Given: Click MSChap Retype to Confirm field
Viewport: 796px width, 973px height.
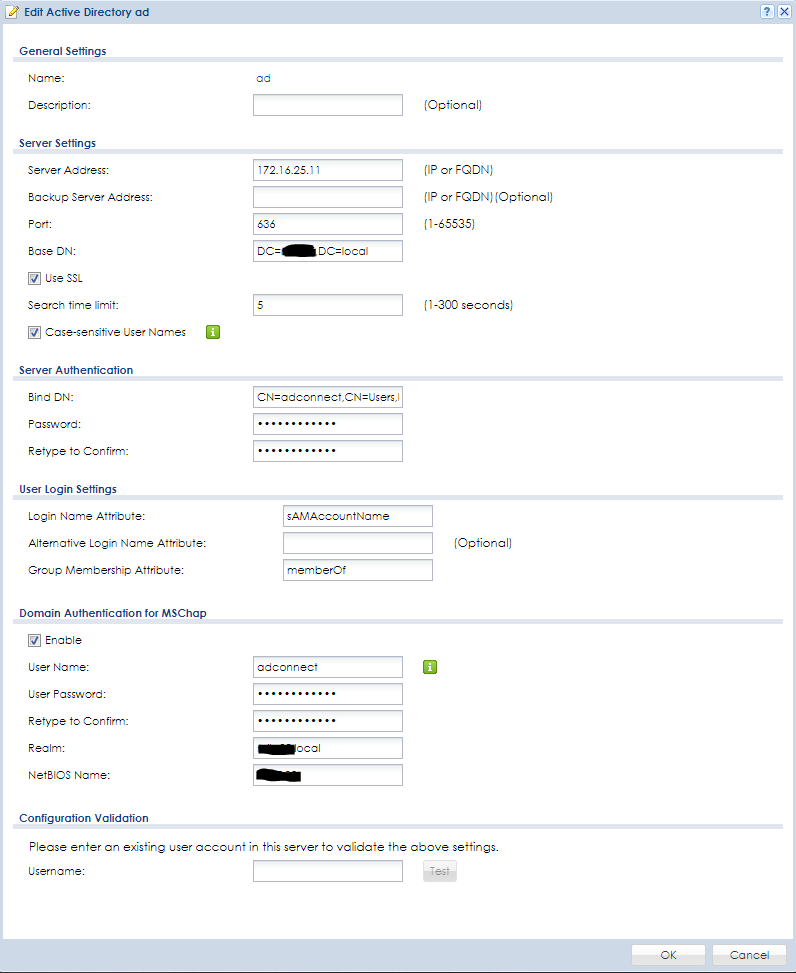Looking at the screenshot, I should coord(328,721).
